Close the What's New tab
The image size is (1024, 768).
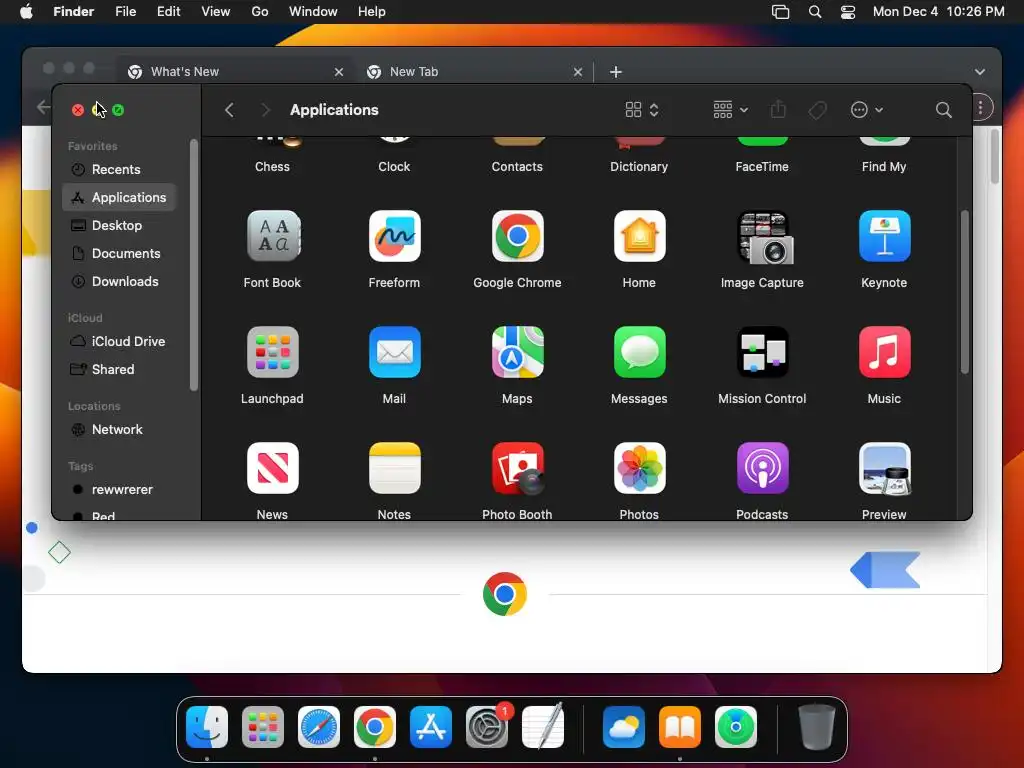[339, 72]
